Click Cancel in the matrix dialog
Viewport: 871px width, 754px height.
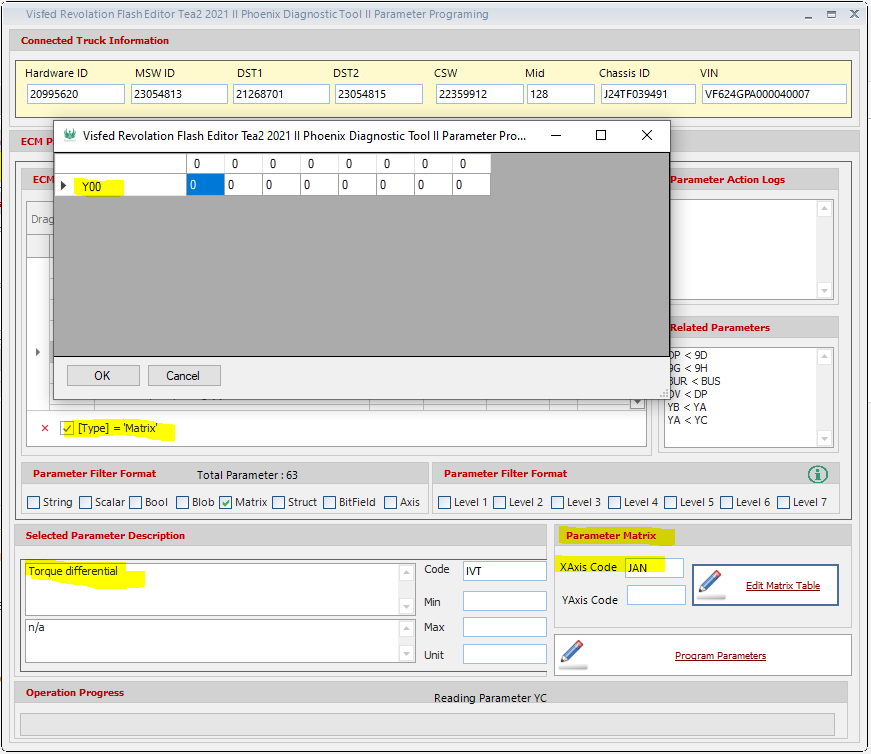click(x=184, y=376)
